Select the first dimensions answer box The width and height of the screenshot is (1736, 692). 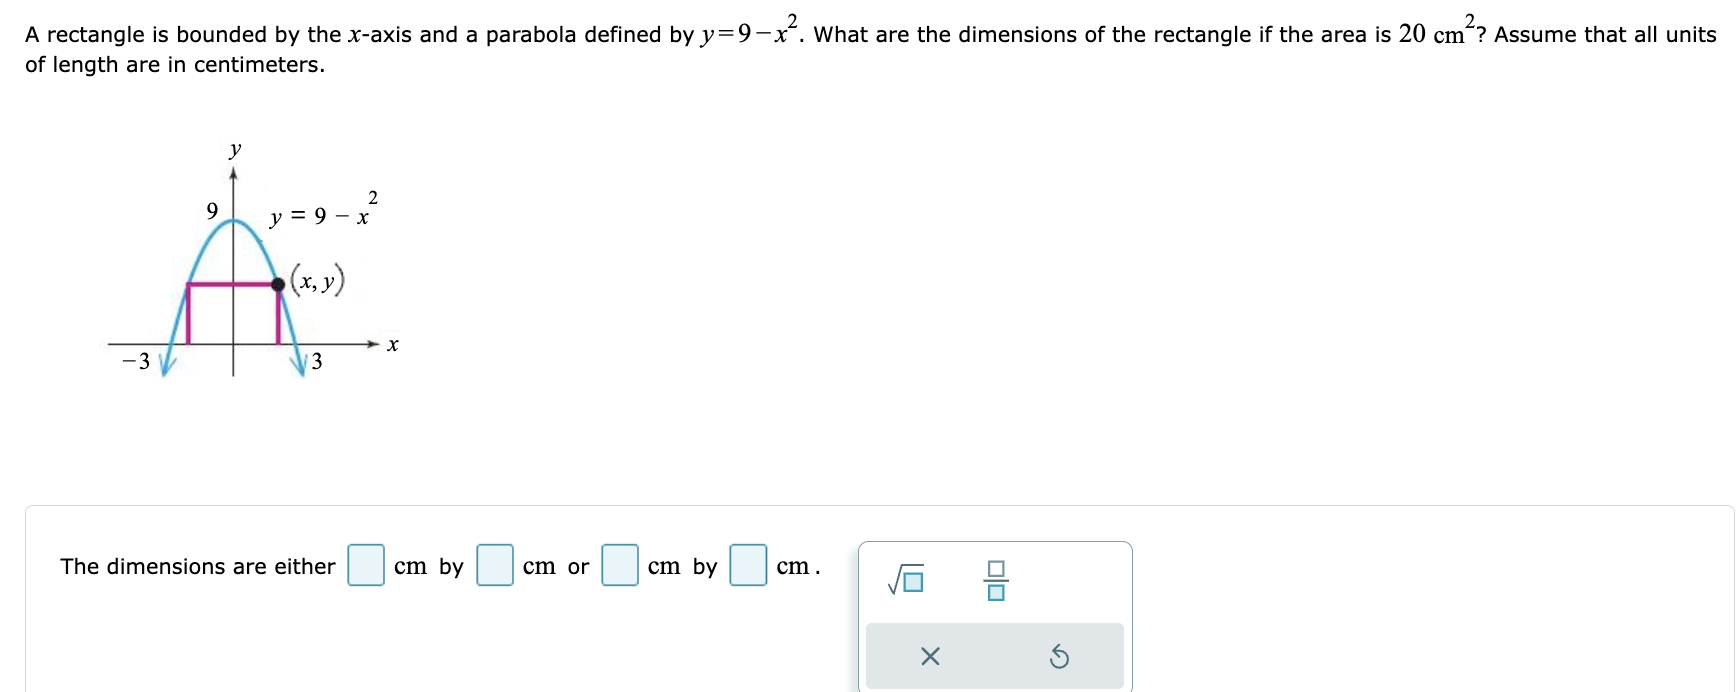[367, 566]
